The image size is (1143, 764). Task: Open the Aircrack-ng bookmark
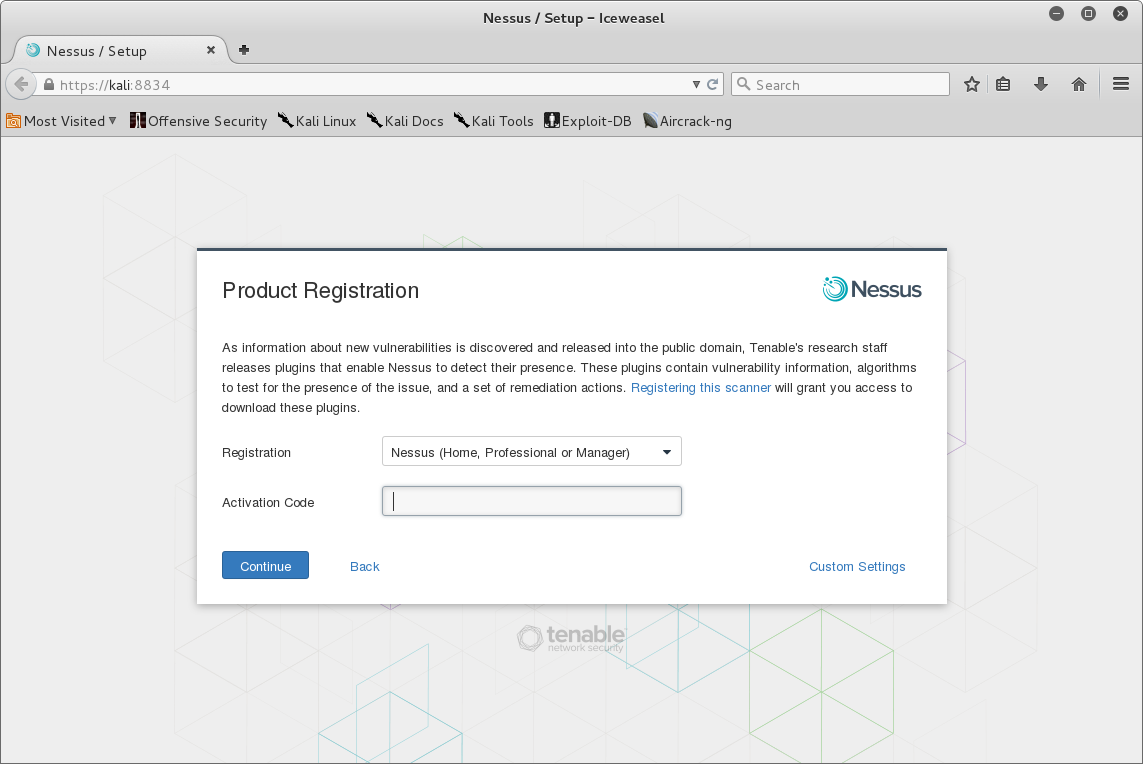pos(687,121)
